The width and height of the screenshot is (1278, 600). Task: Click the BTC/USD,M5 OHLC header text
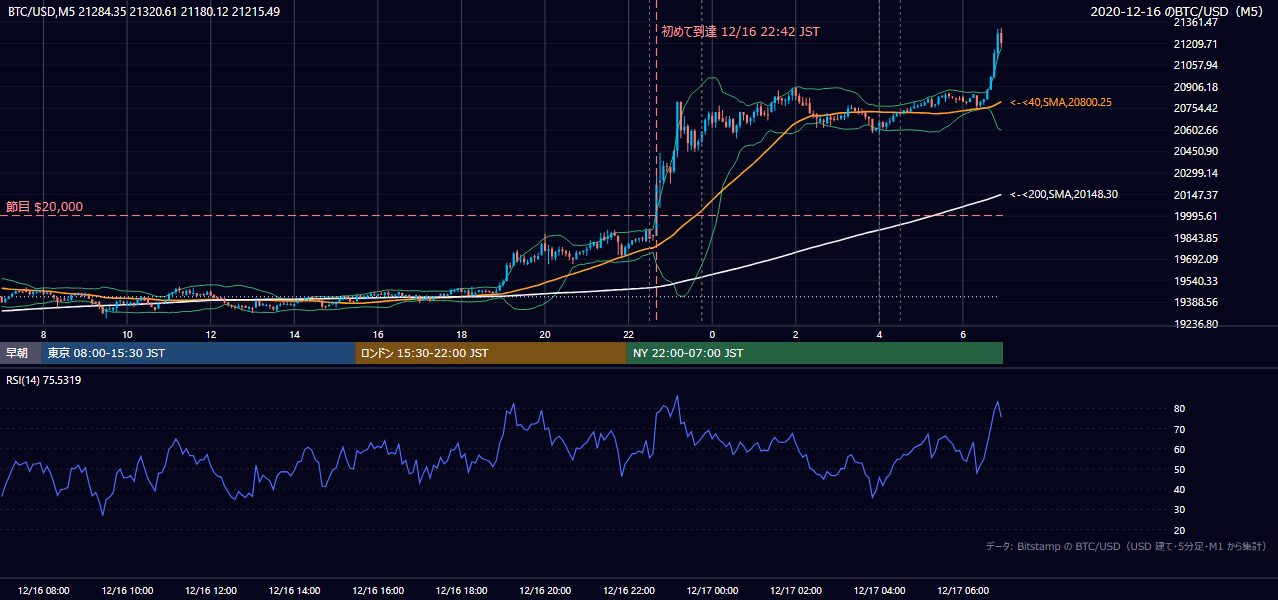[144, 12]
